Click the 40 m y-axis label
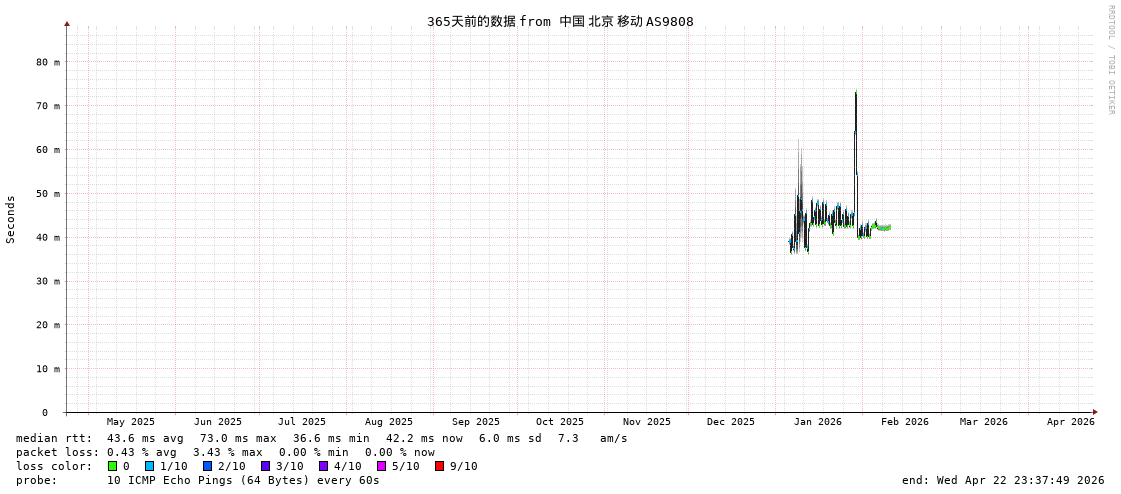This screenshot has width=1121, height=494. click(48, 238)
